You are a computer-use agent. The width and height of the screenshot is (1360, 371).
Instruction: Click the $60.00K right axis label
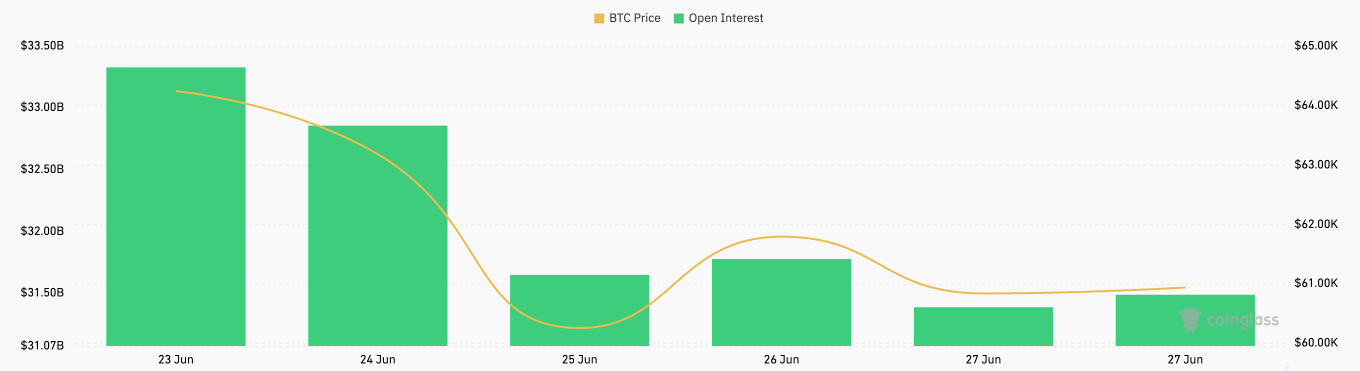[x=1315, y=343]
